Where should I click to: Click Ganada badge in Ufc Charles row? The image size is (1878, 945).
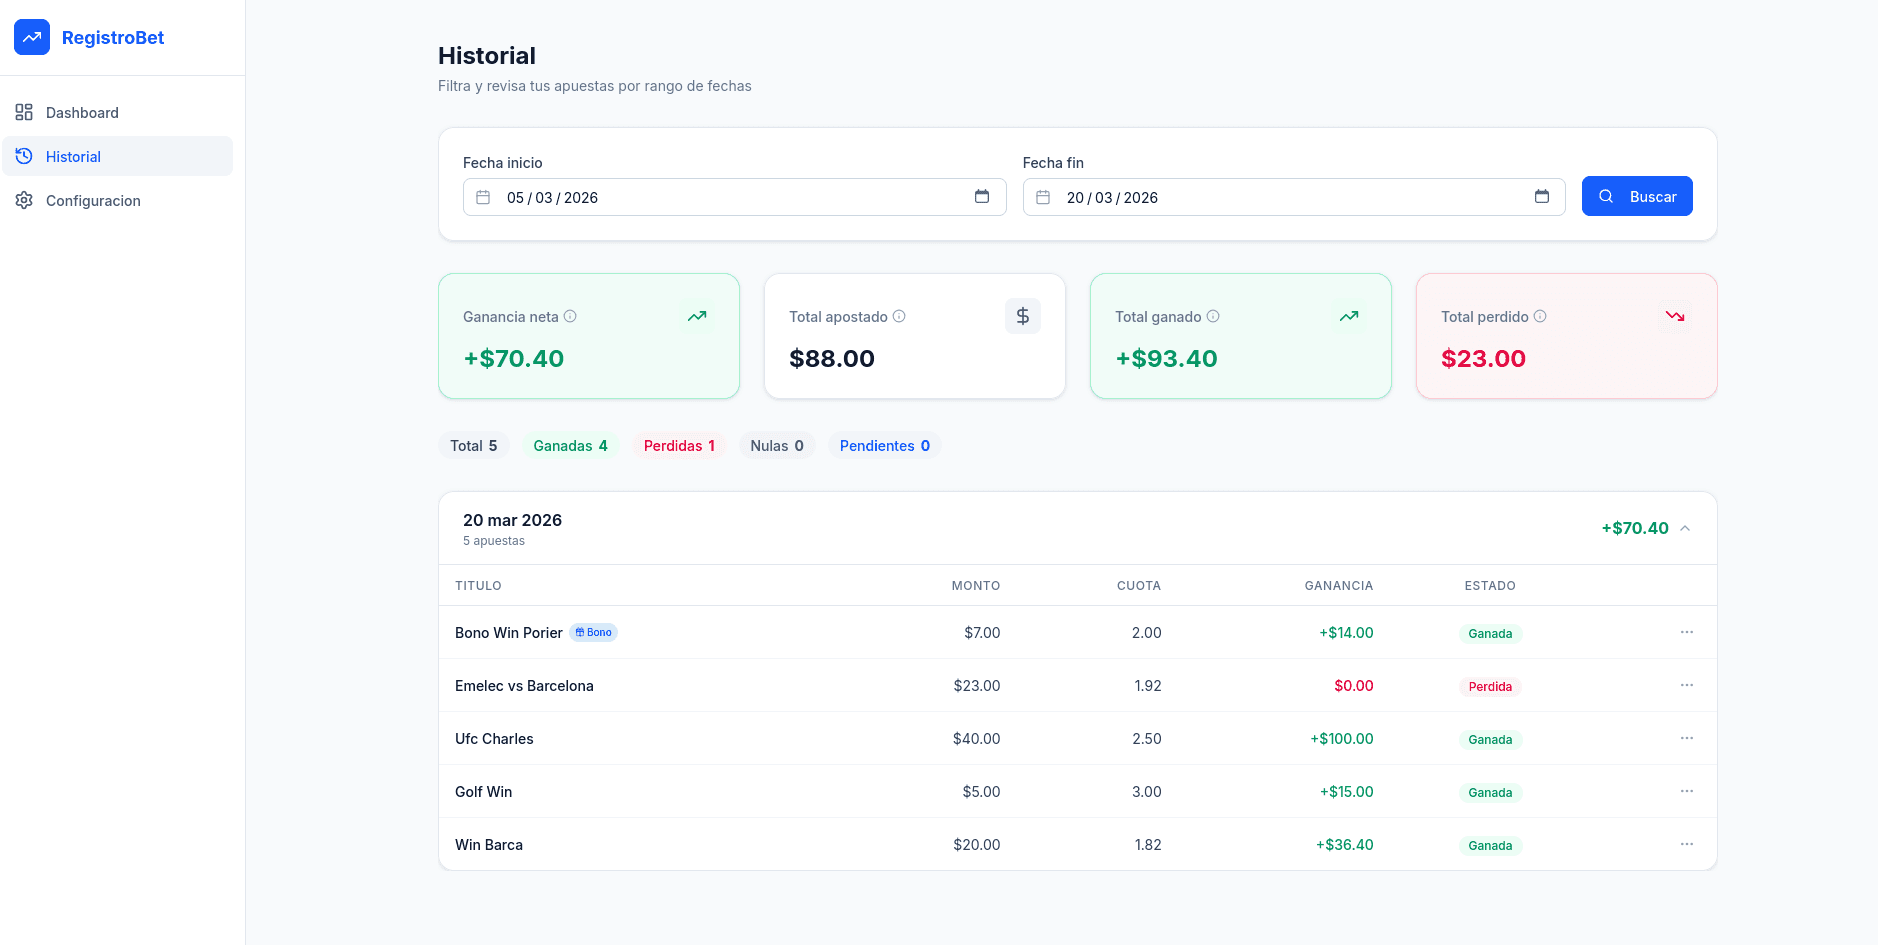[x=1490, y=740]
